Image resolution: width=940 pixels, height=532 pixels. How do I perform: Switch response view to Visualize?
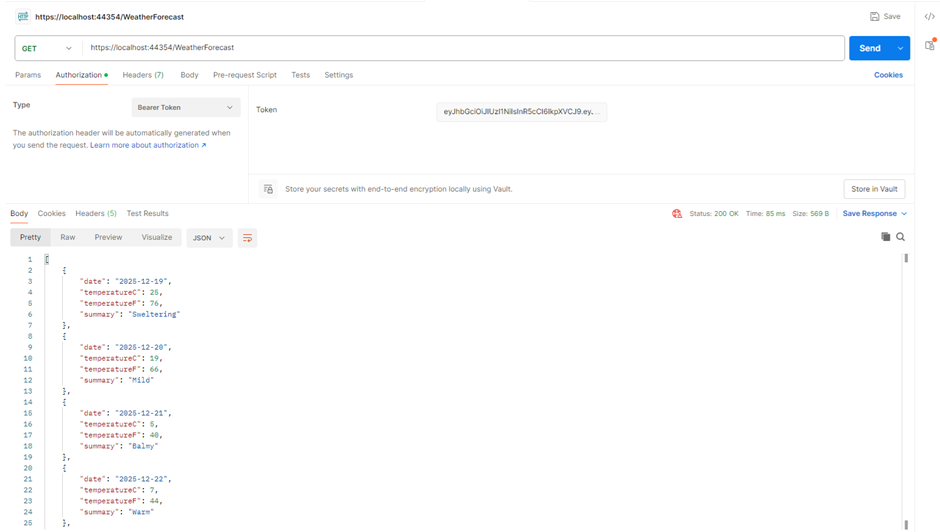(157, 238)
